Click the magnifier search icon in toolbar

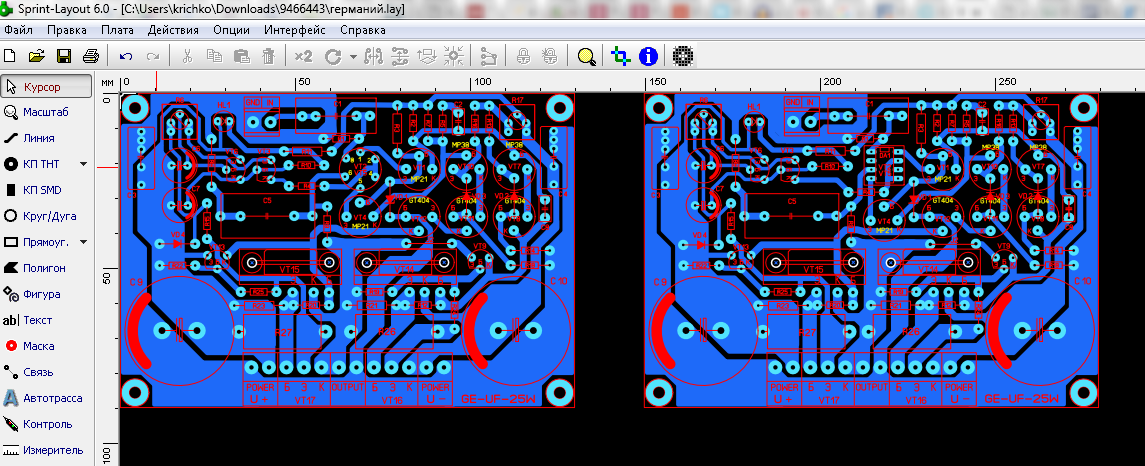click(586, 56)
